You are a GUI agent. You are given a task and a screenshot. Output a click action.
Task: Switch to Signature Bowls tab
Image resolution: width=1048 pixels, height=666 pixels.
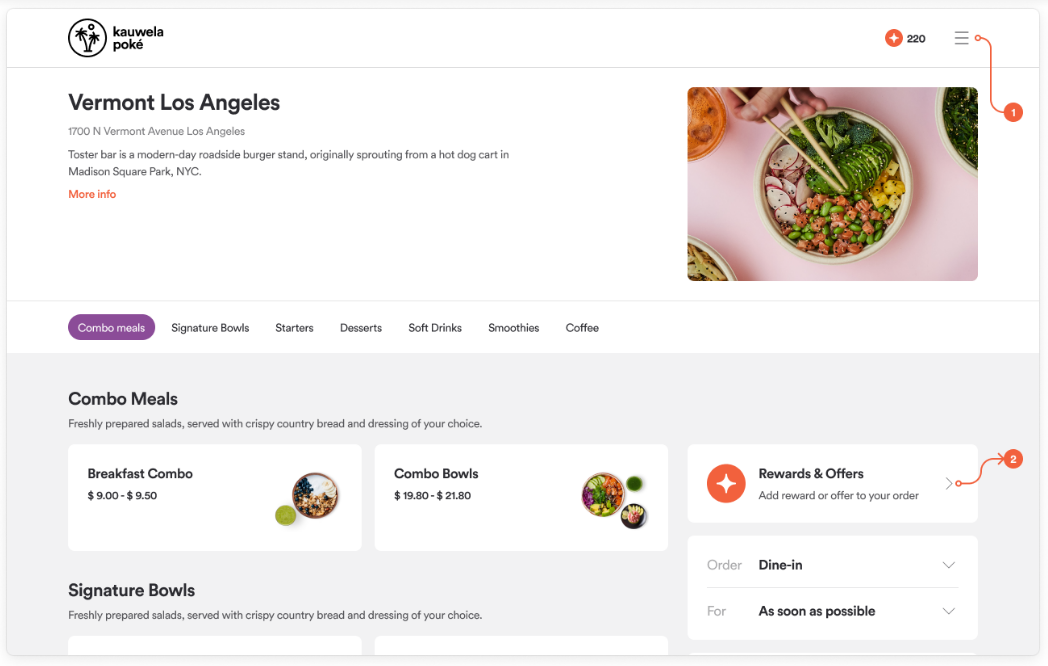(x=210, y=328)
